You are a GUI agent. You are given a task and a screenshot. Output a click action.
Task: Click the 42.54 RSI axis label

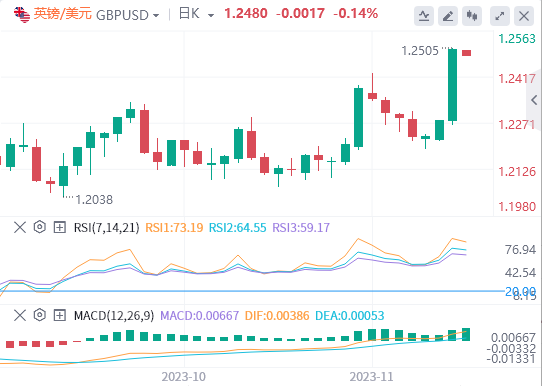click(x=520, y=273)
